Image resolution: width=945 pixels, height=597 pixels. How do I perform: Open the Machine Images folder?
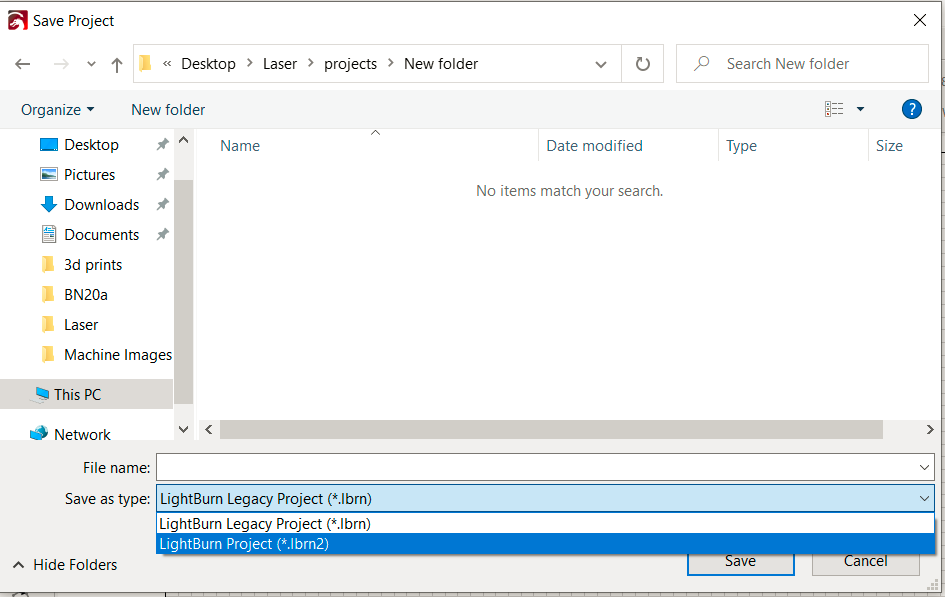[x=118, y=355]
